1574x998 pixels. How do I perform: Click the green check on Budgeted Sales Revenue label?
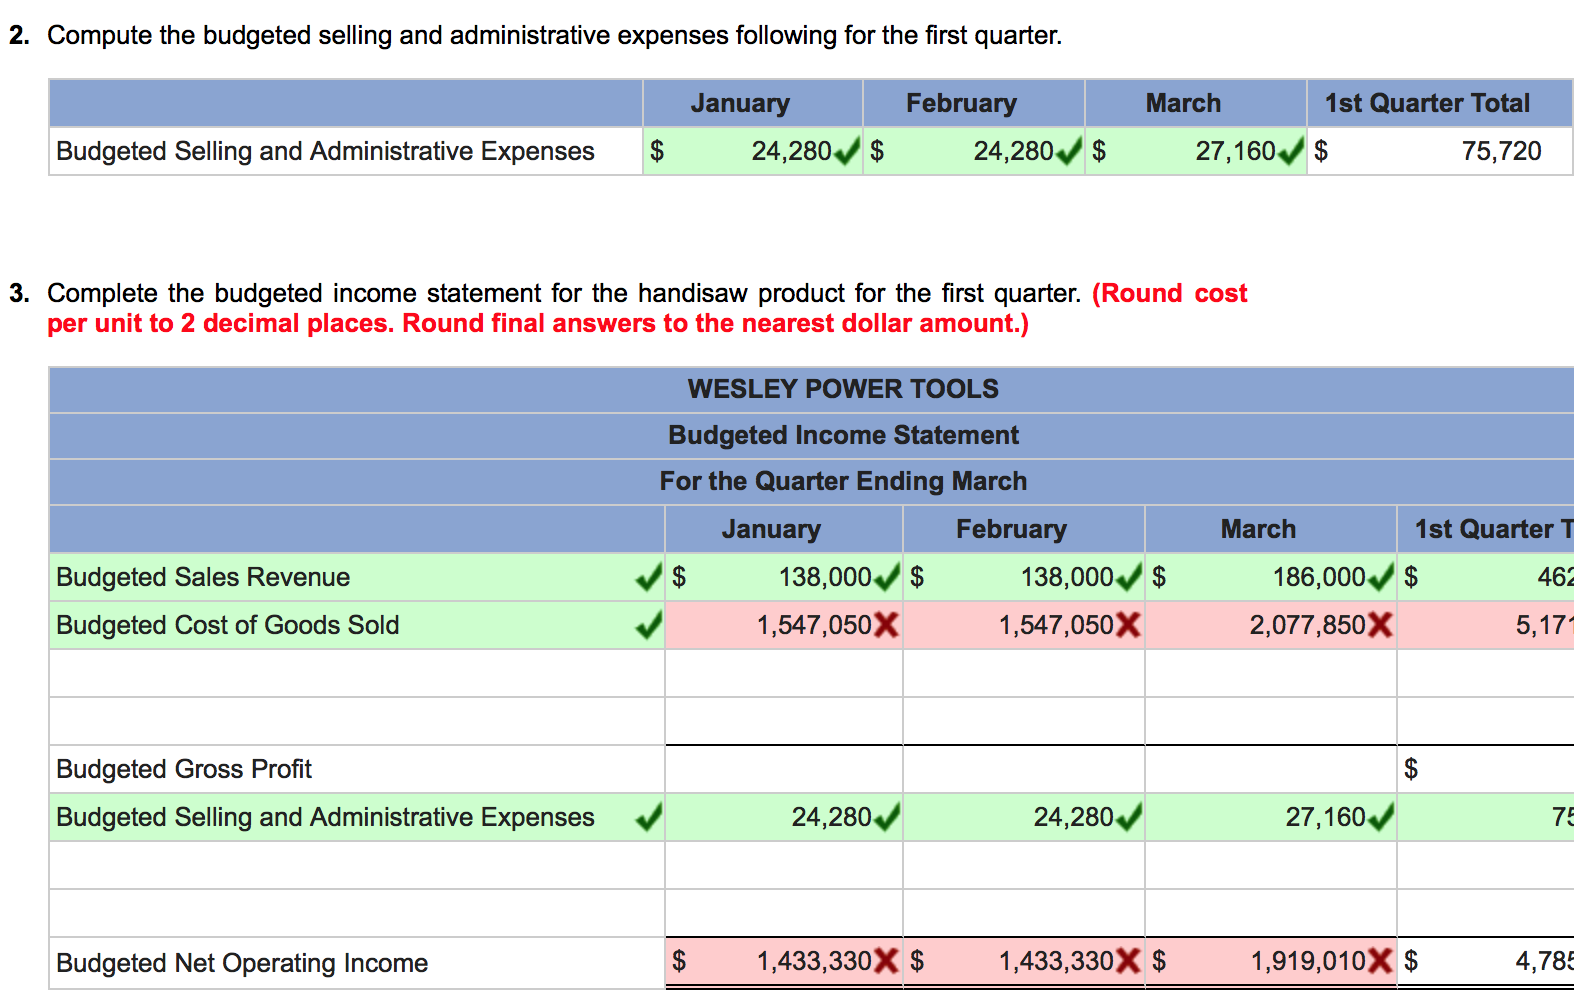point(648,577)
